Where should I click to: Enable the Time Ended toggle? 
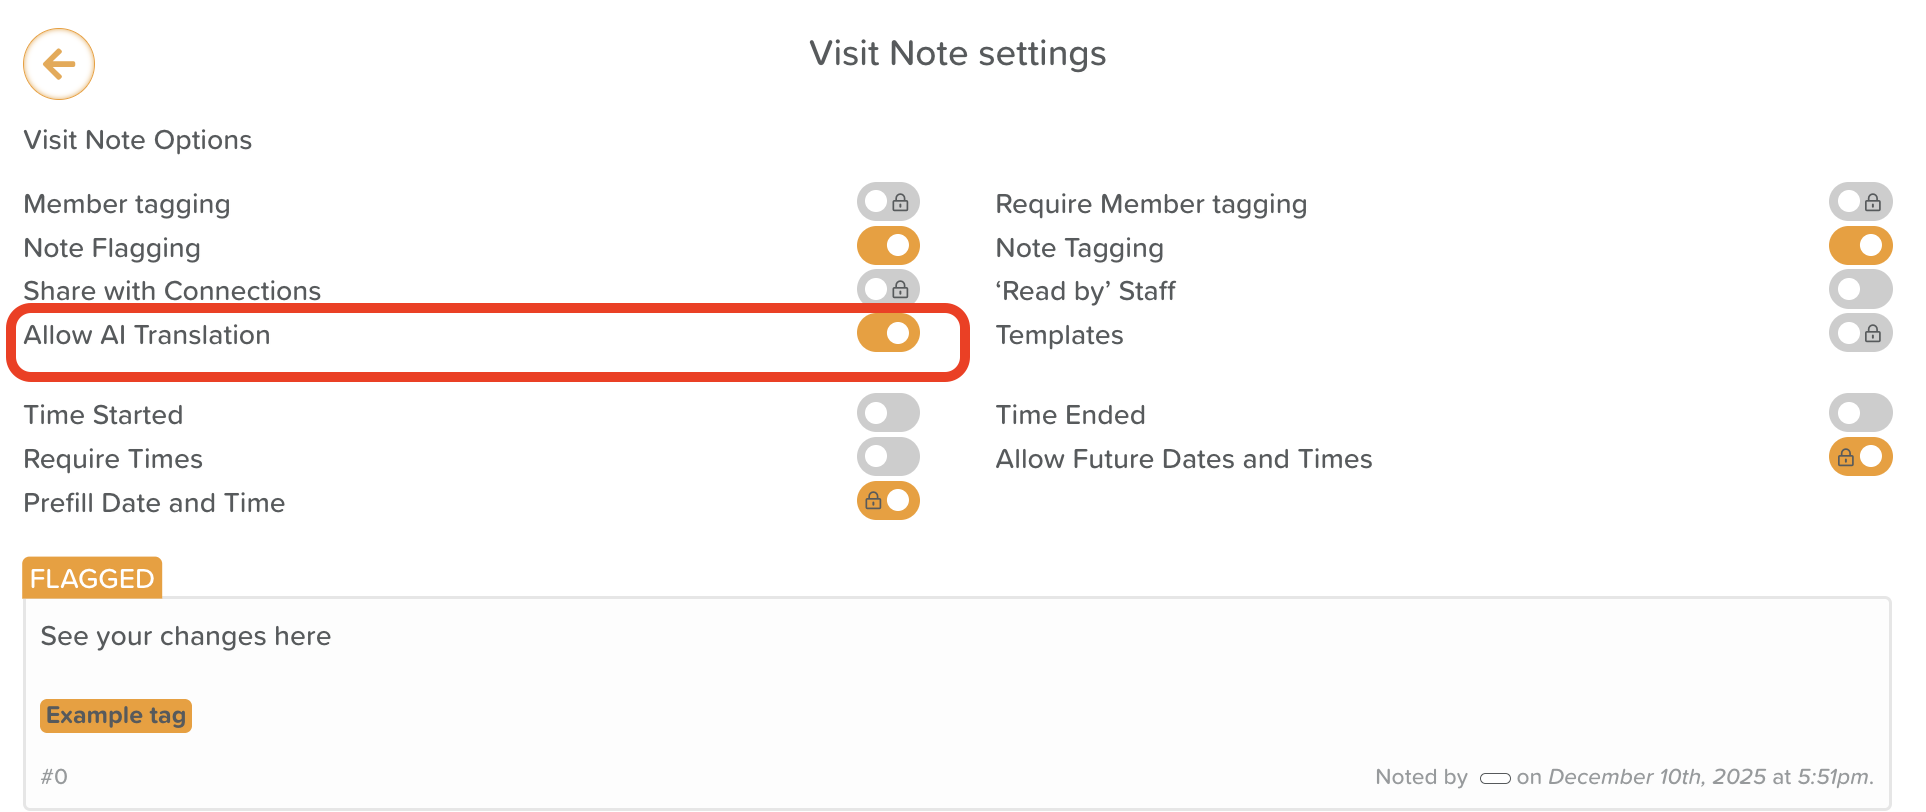[1860, 413]
